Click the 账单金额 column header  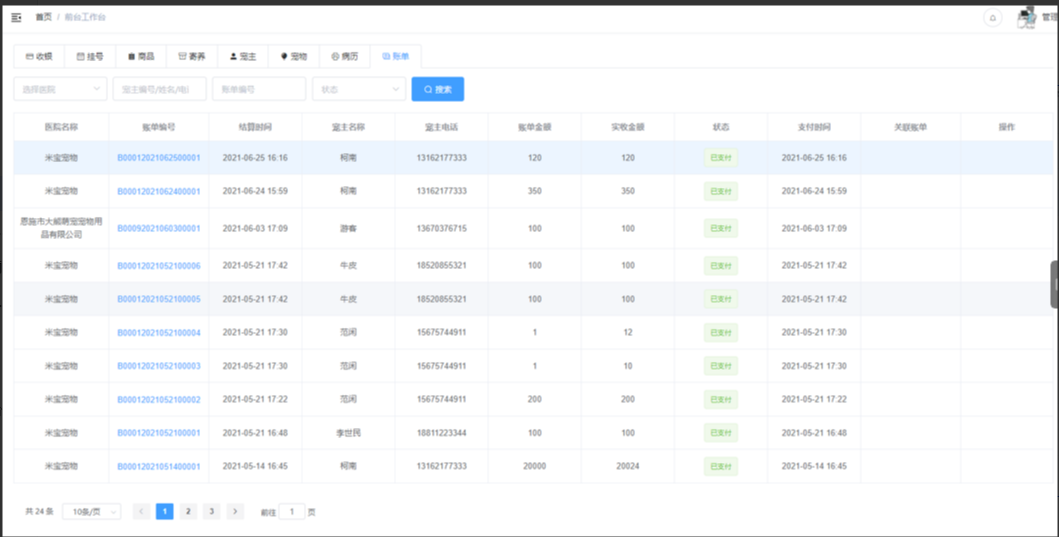535,127
